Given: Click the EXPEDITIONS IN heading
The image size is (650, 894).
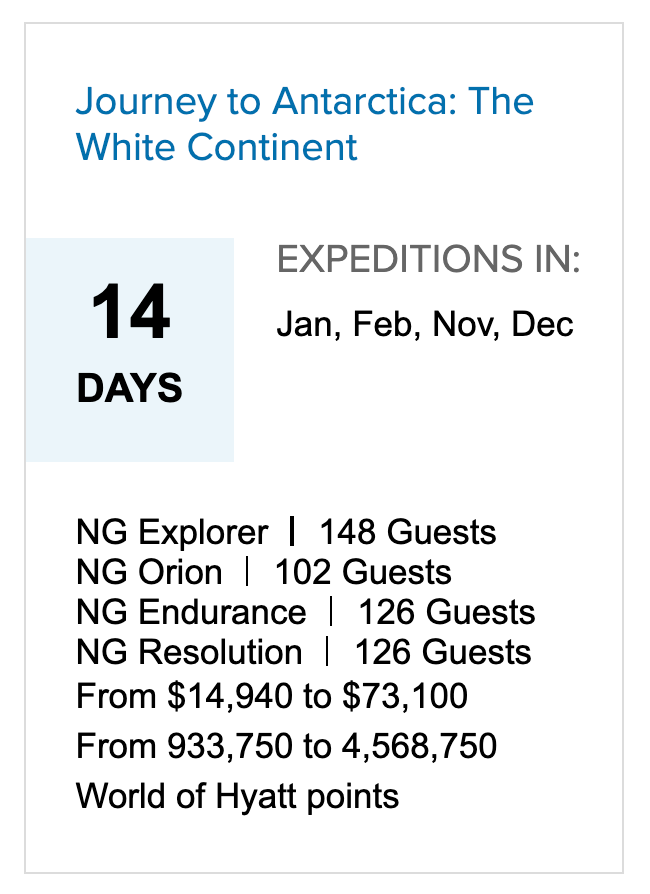Looking at the screenshot, I should click(428, 261).
